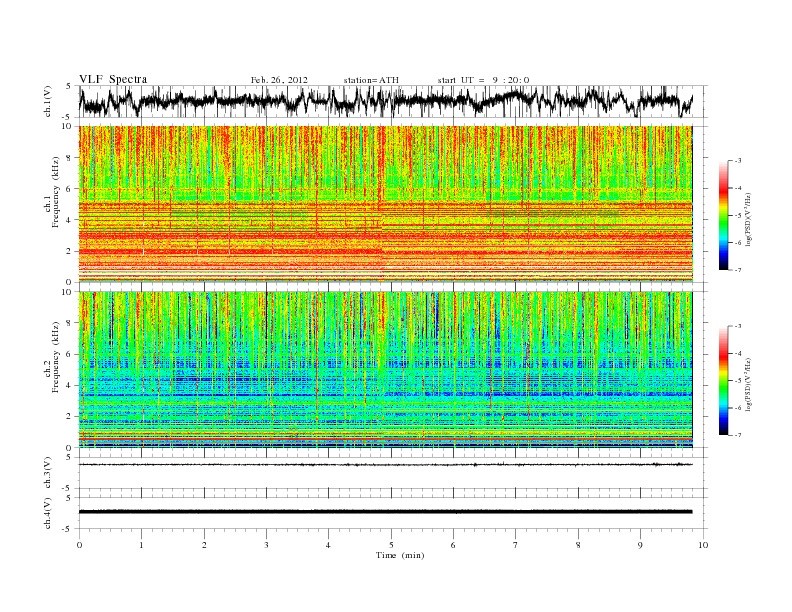Click the time axis tick label "0"
Screen dimensions: 792x612
[x=79, y=545]
